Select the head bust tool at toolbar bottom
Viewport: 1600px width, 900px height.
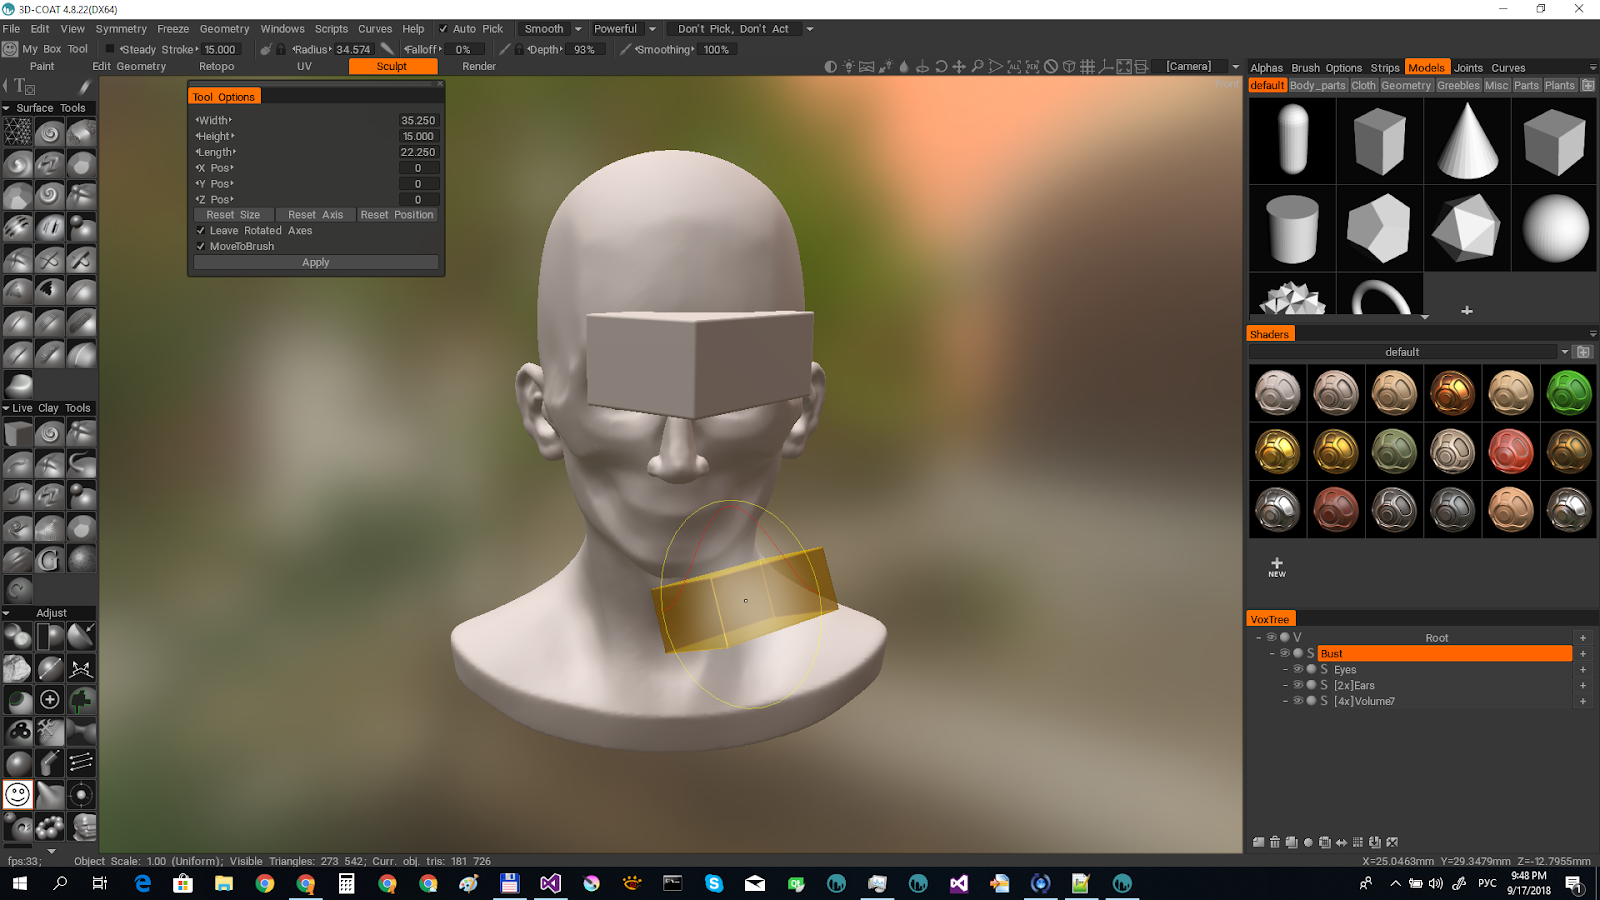point(82,826)
